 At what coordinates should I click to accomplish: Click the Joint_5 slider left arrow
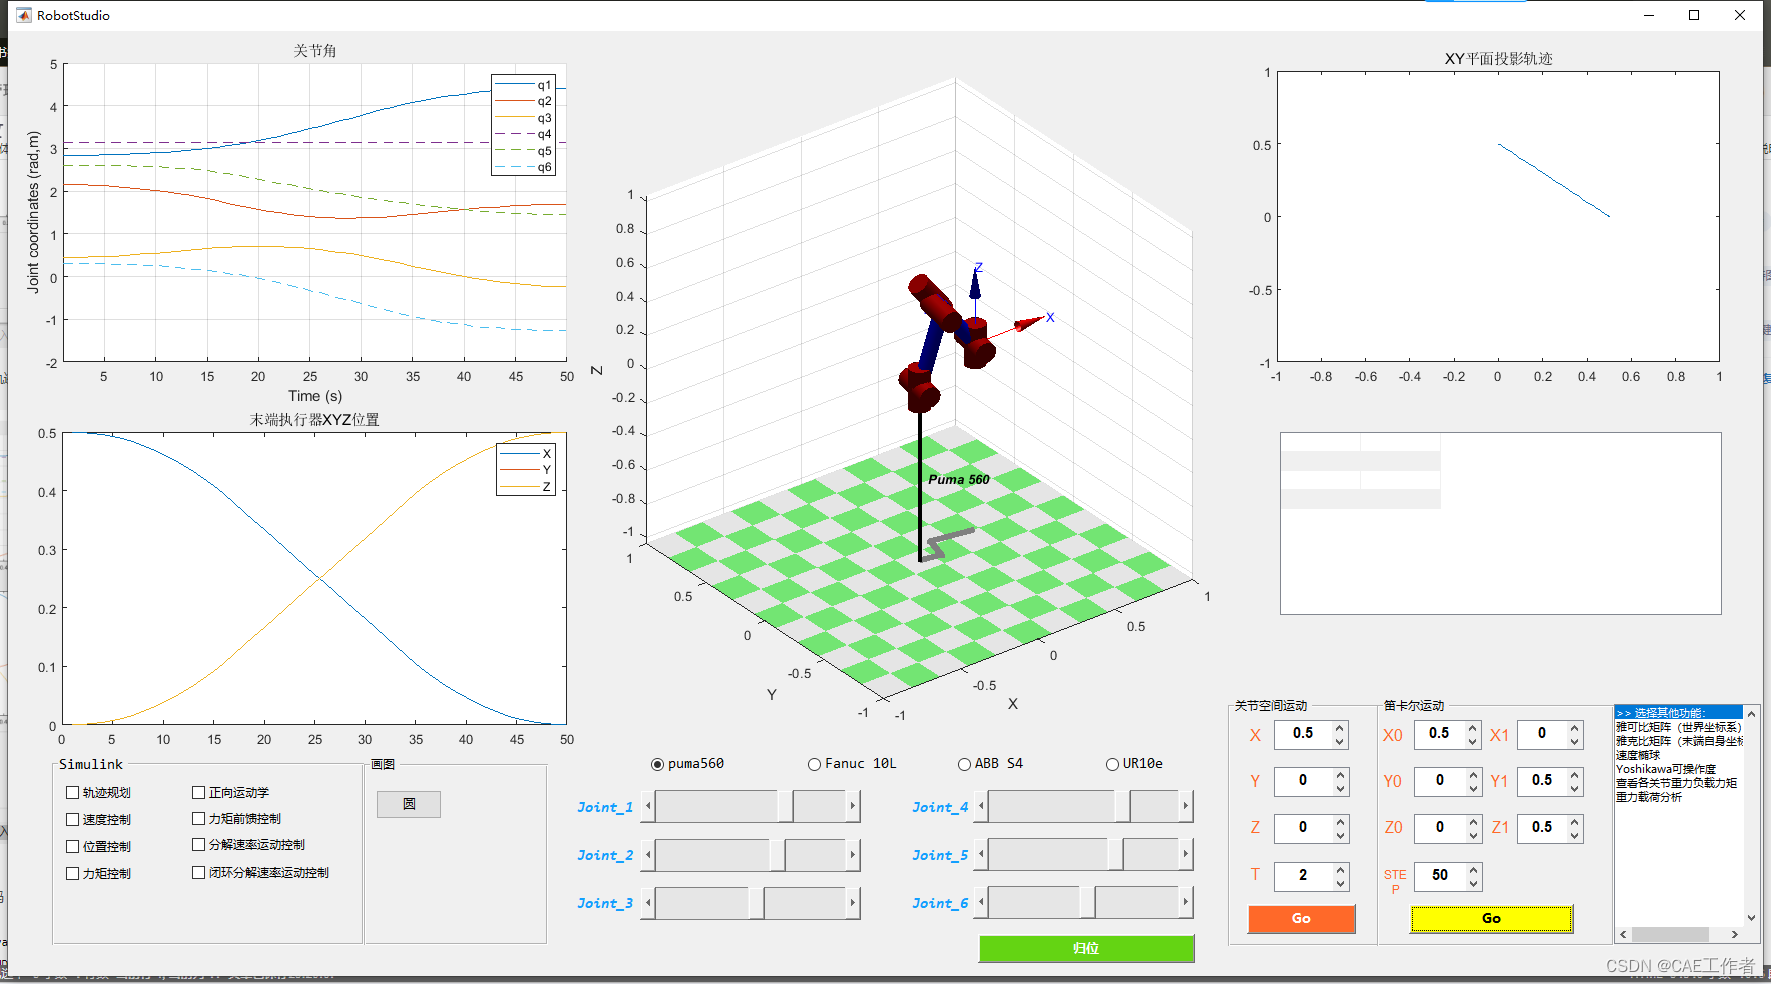[x=981, y=855]
